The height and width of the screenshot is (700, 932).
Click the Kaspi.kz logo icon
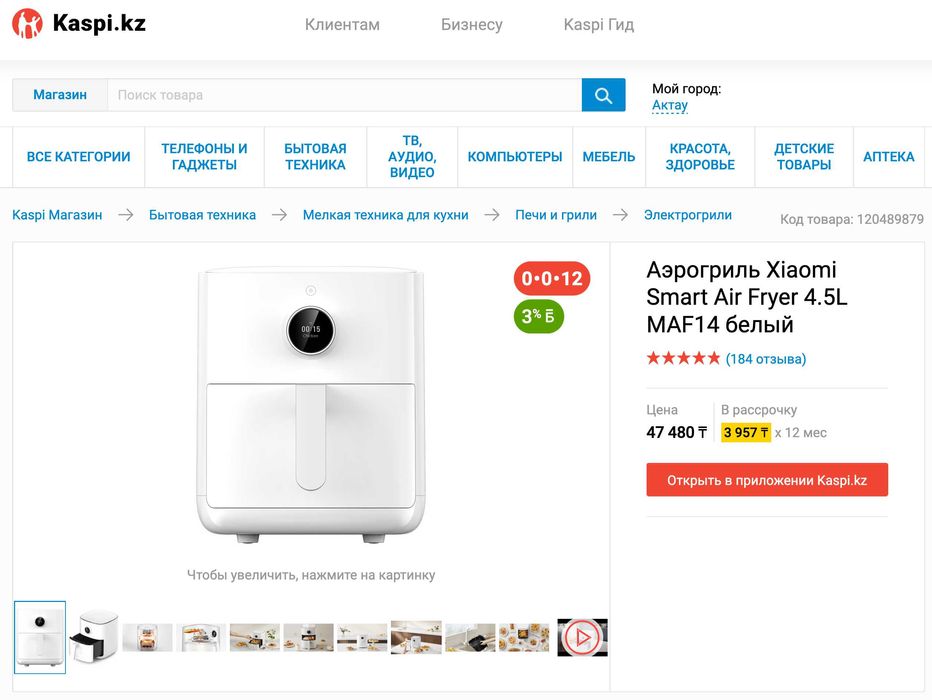(27, 24)
